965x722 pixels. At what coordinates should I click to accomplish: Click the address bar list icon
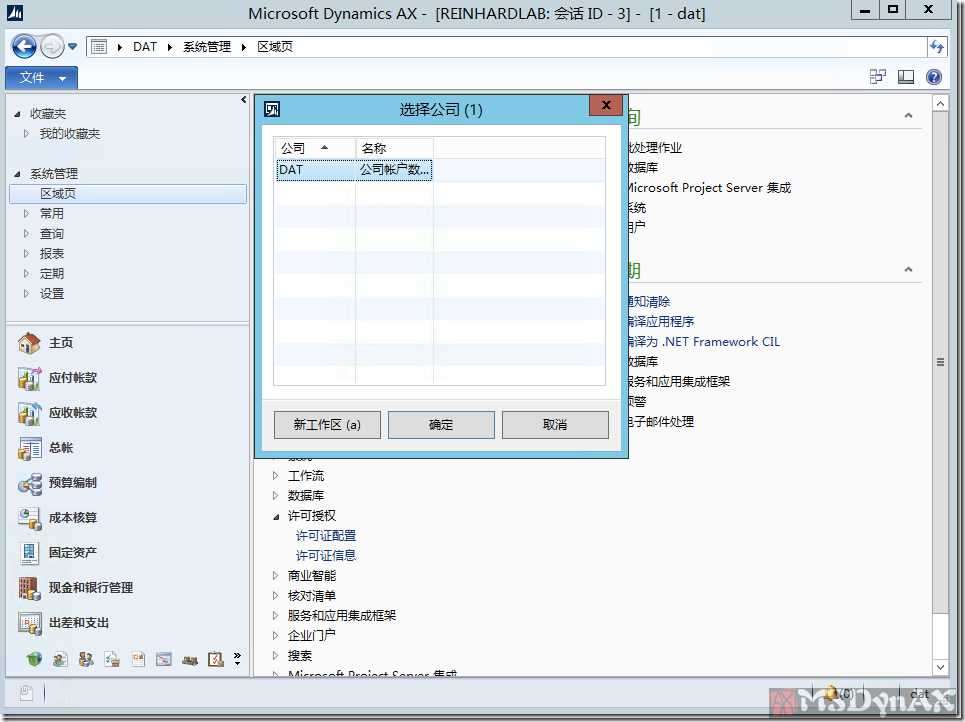point(98,46)
